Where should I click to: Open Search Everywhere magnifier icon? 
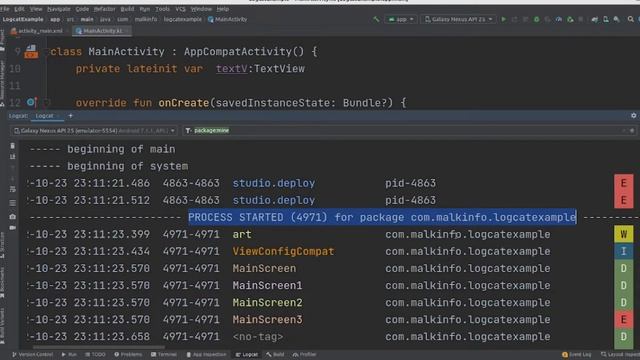(x=631, y=19)
